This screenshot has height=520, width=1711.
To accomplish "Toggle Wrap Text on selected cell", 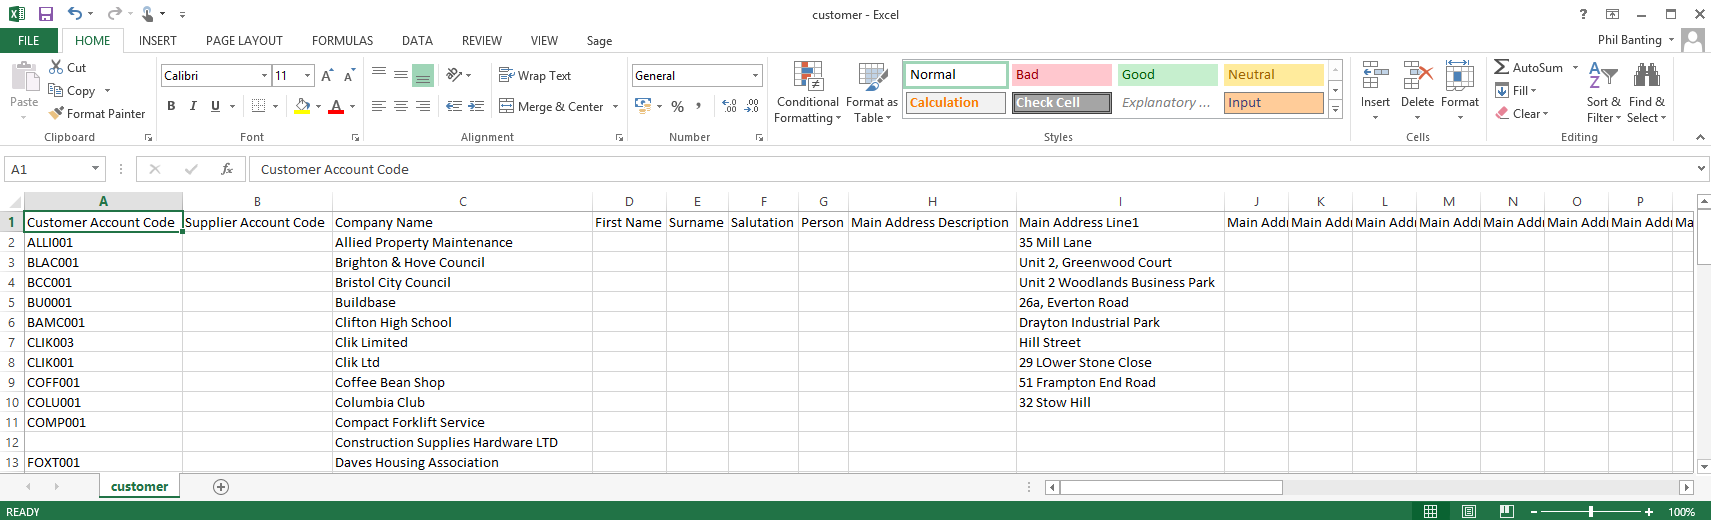I will pyautogui.click(x=535, y=76).
